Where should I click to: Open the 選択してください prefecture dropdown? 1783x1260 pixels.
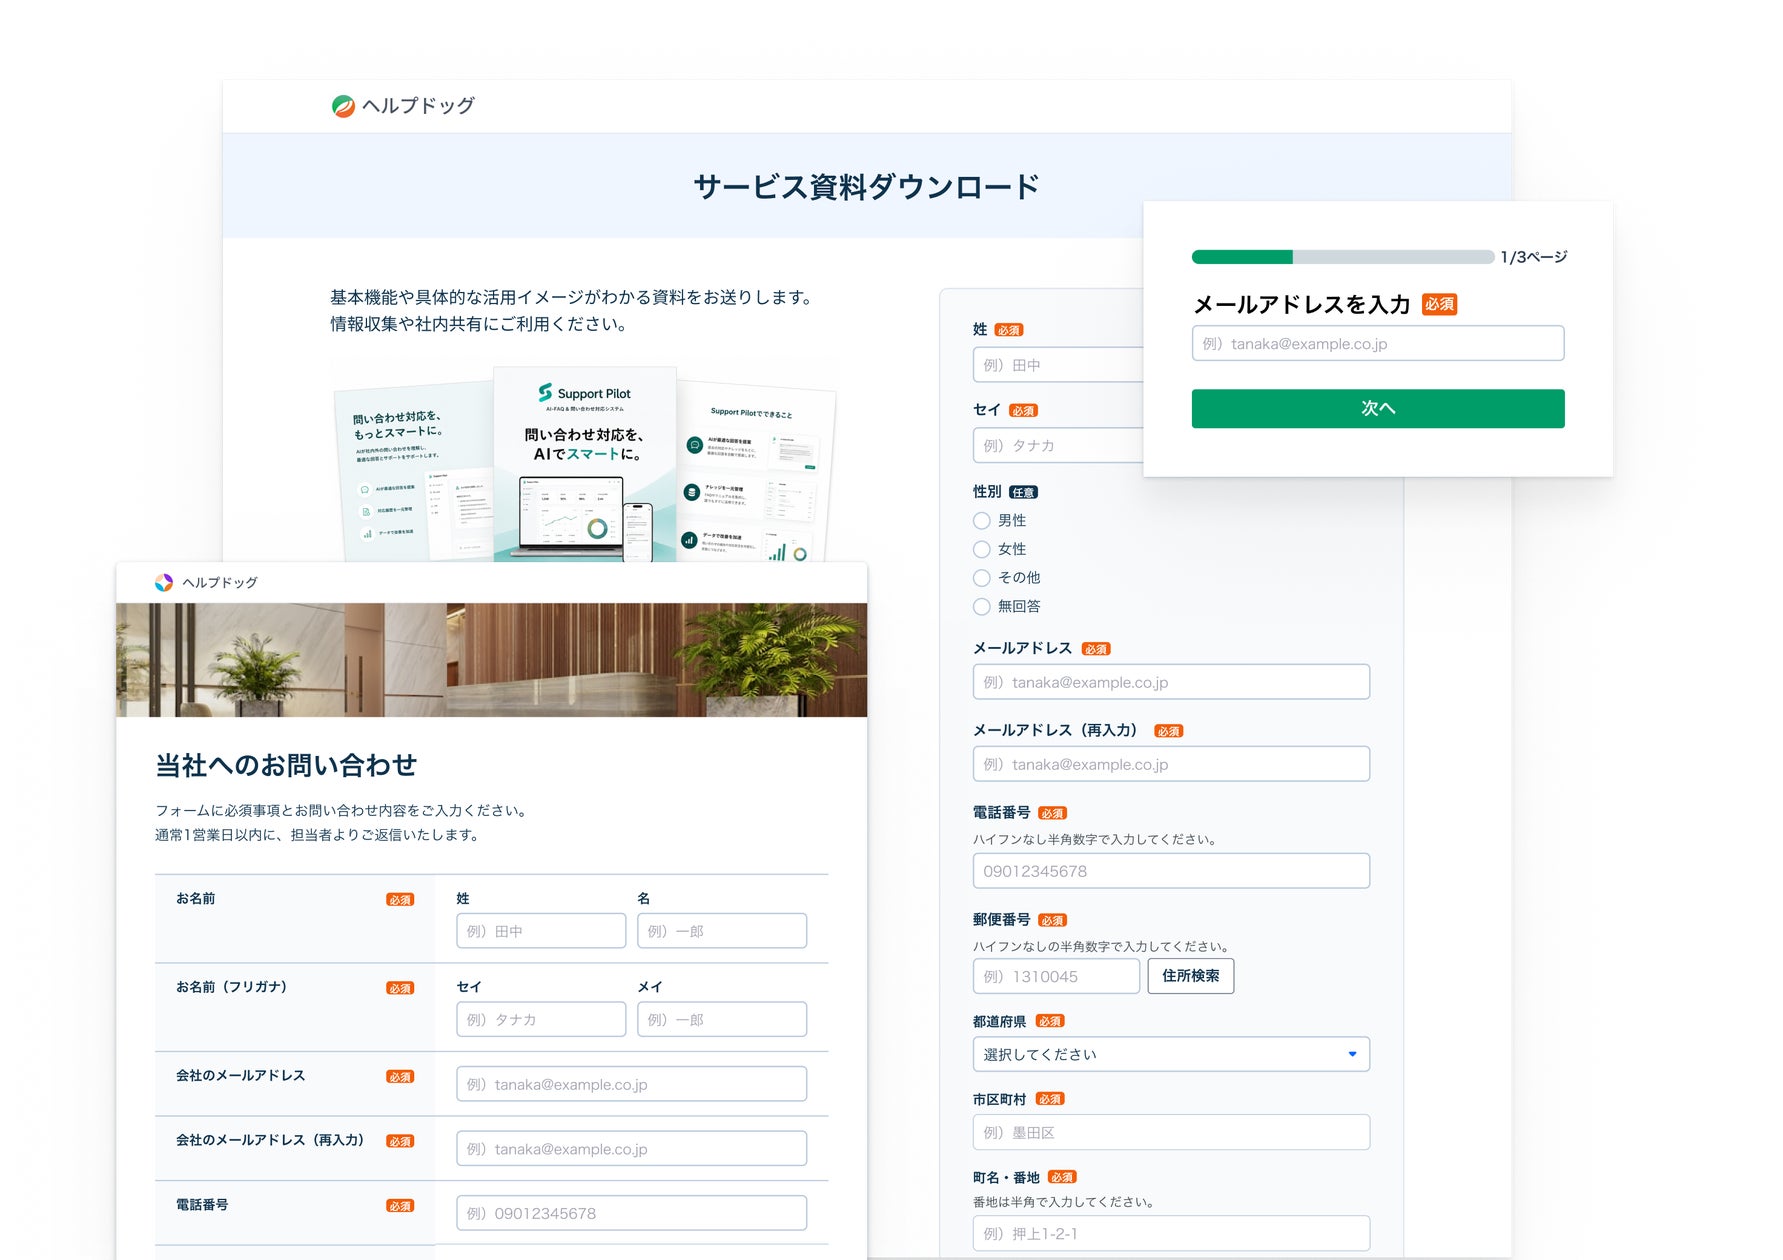click(1171, 1054)
